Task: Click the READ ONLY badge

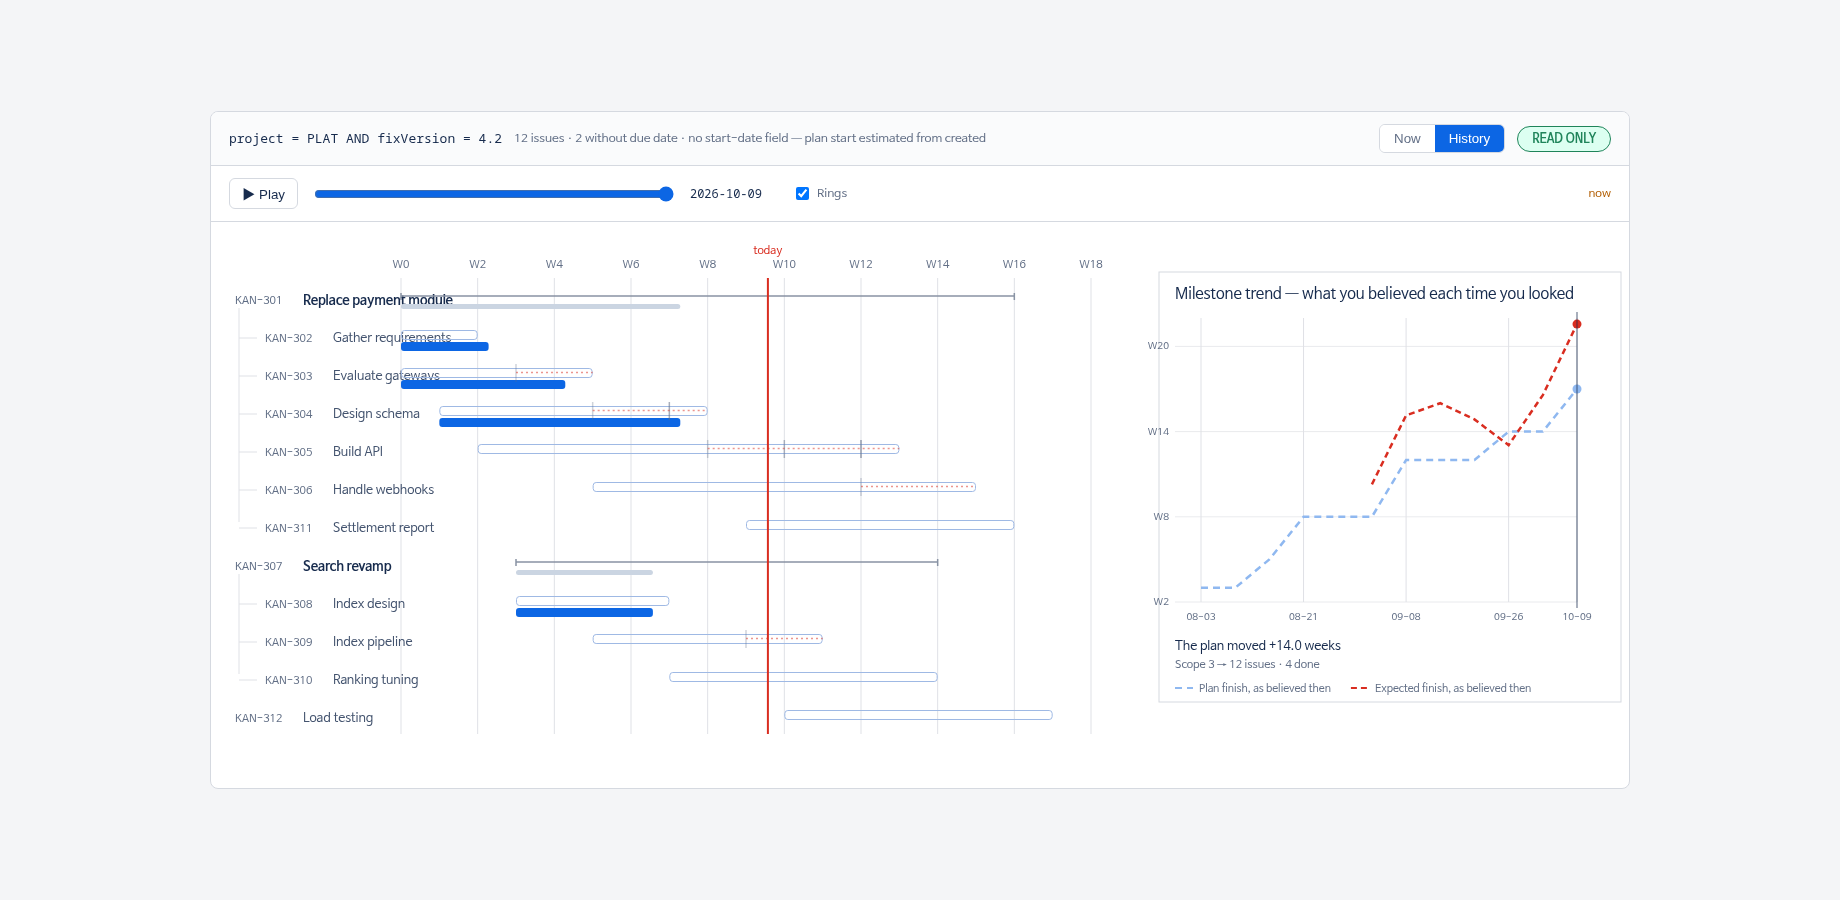Action: coord(1564,138)
